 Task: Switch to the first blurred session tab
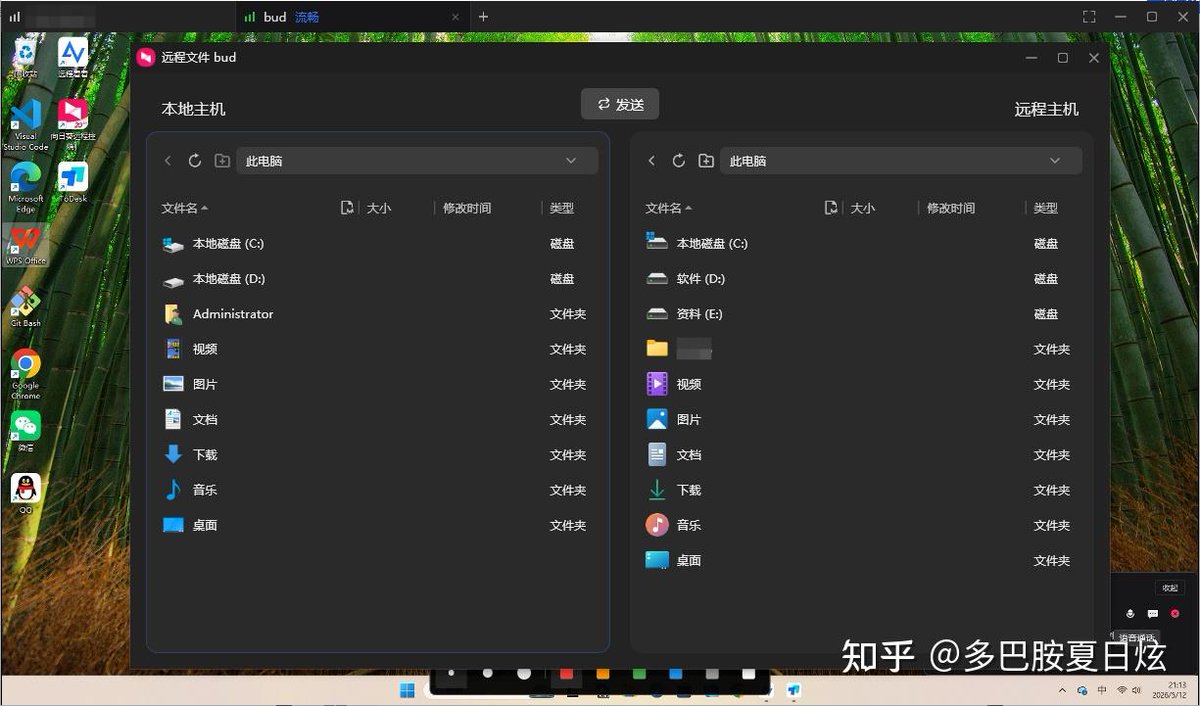point(117,17)
